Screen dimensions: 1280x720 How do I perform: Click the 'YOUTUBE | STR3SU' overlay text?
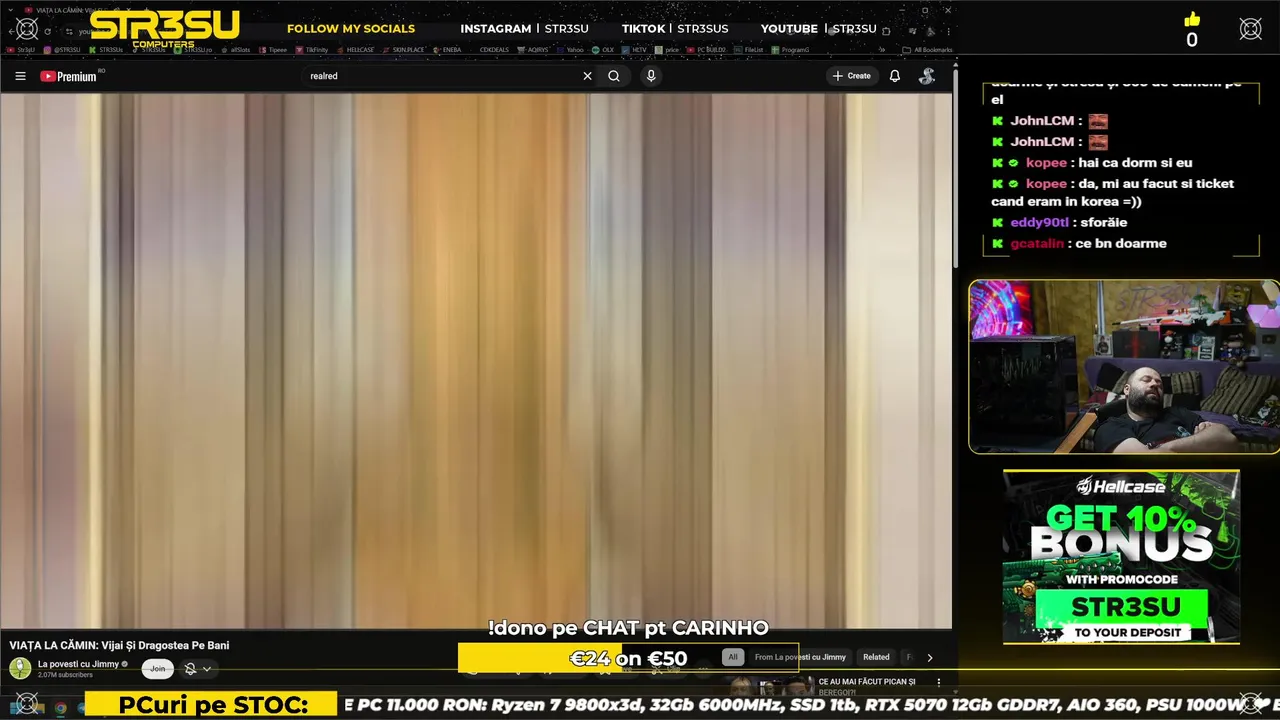click(818, 28)
